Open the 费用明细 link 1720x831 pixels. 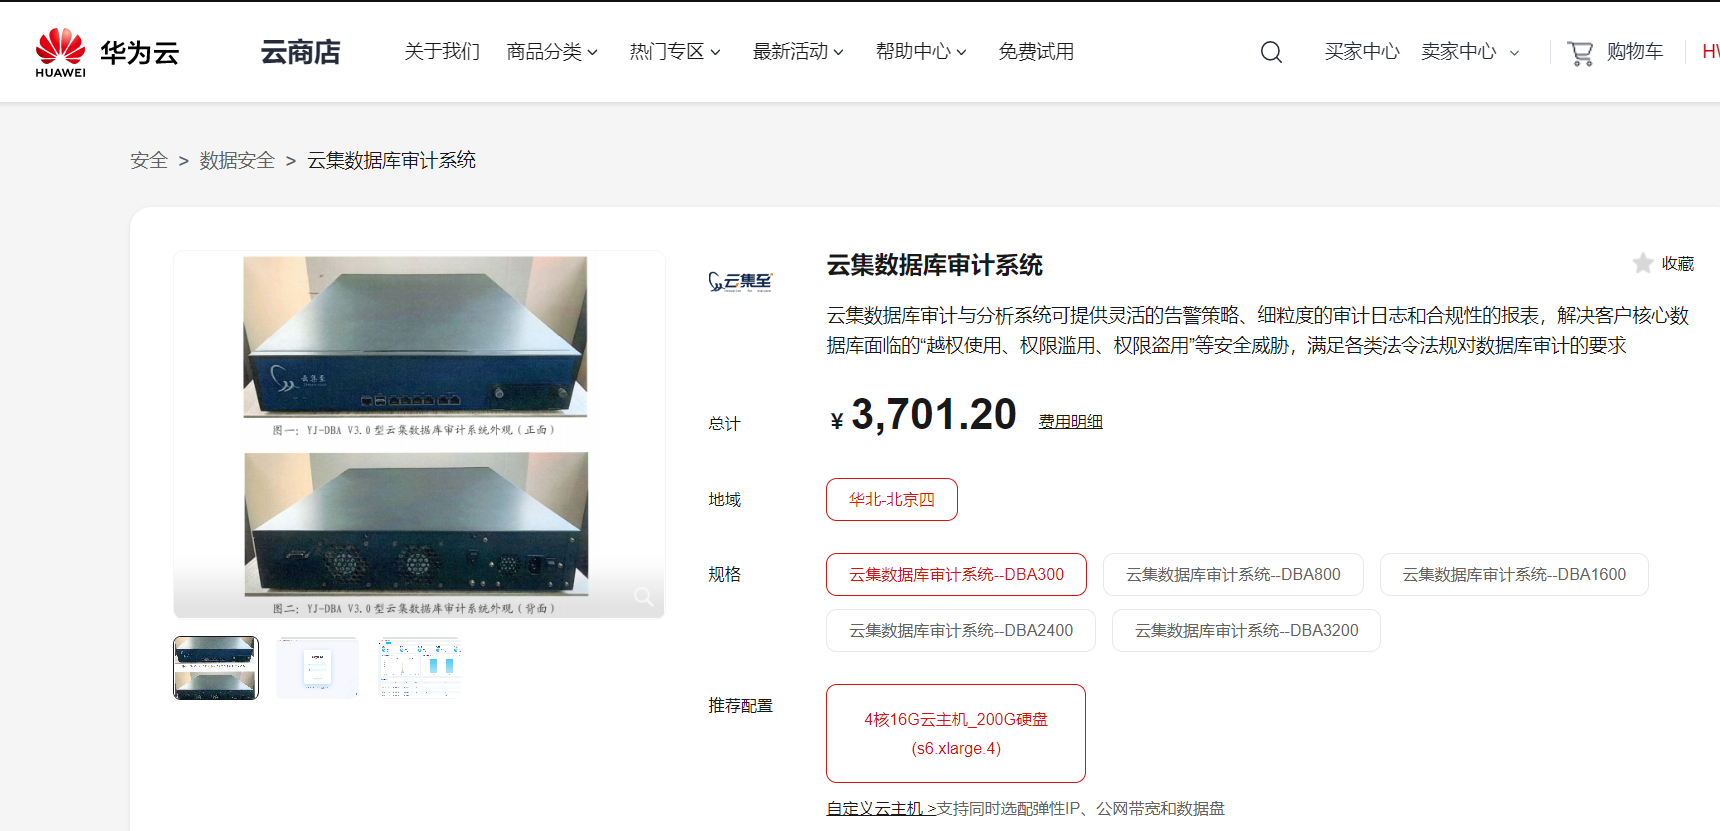click(1070, 422)
